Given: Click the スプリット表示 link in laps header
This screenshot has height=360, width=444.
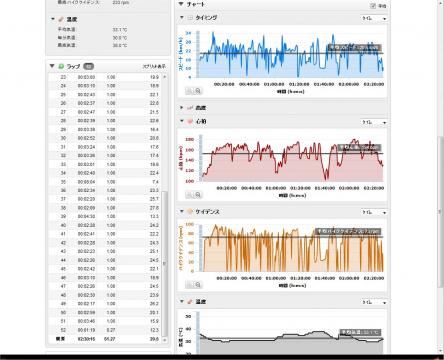Looking at the screenshot, I should tap(154, 67).
